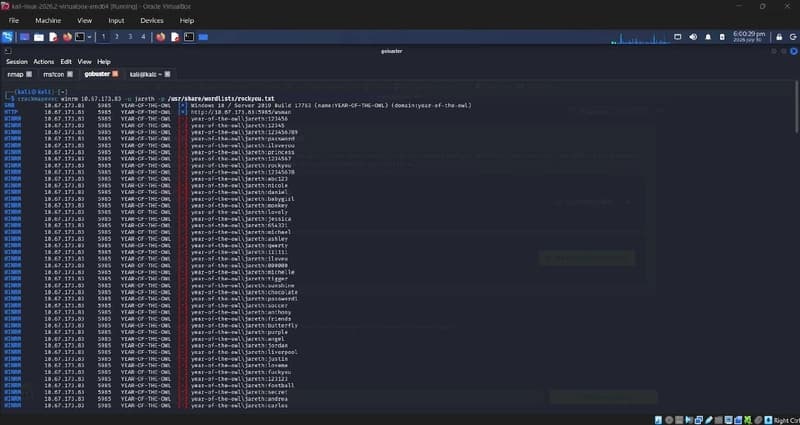This screenshot has height=425, width=800.
Task: Switch to workspace 3
Action: pos(130,37)
